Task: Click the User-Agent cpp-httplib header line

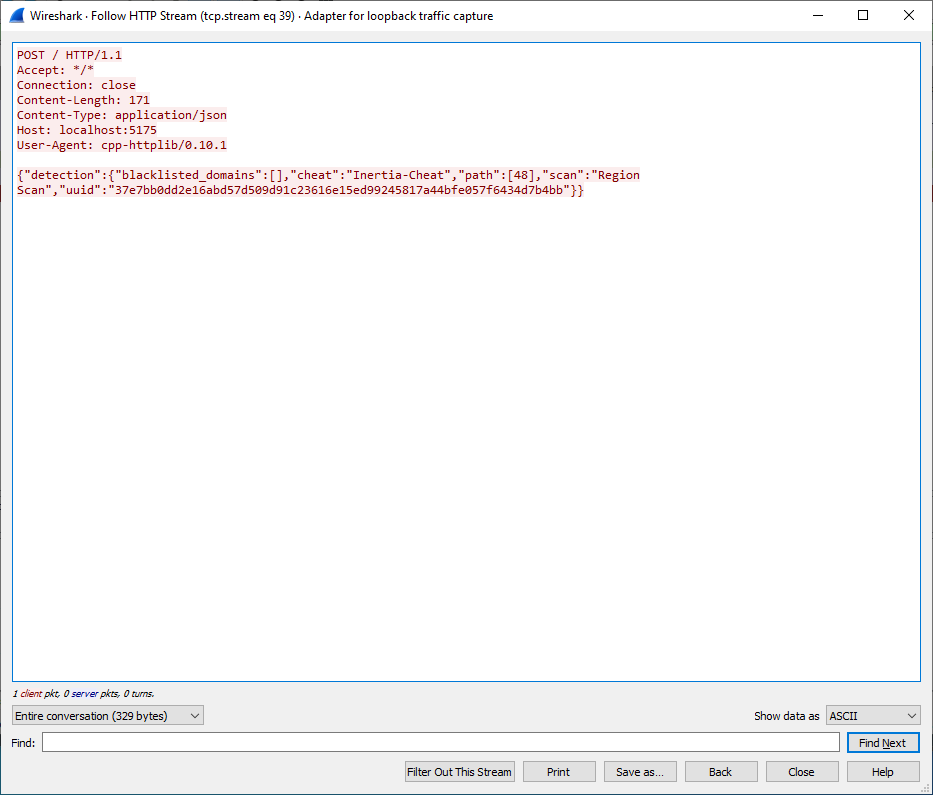Action: [121, 145]
